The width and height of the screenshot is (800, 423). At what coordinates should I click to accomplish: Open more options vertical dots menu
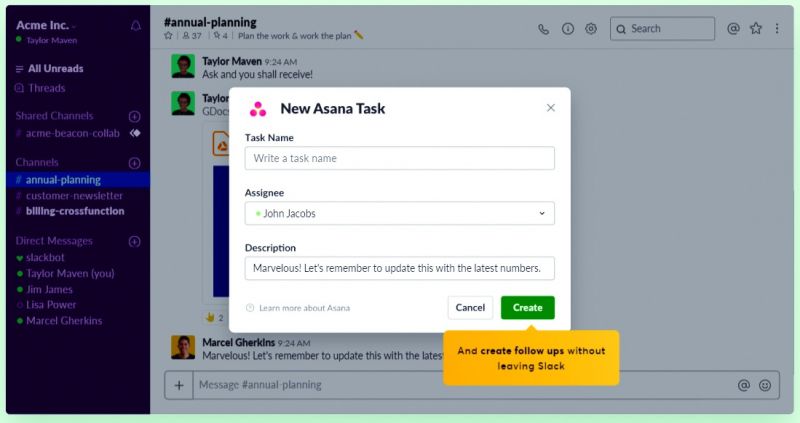tap(777, 29)
